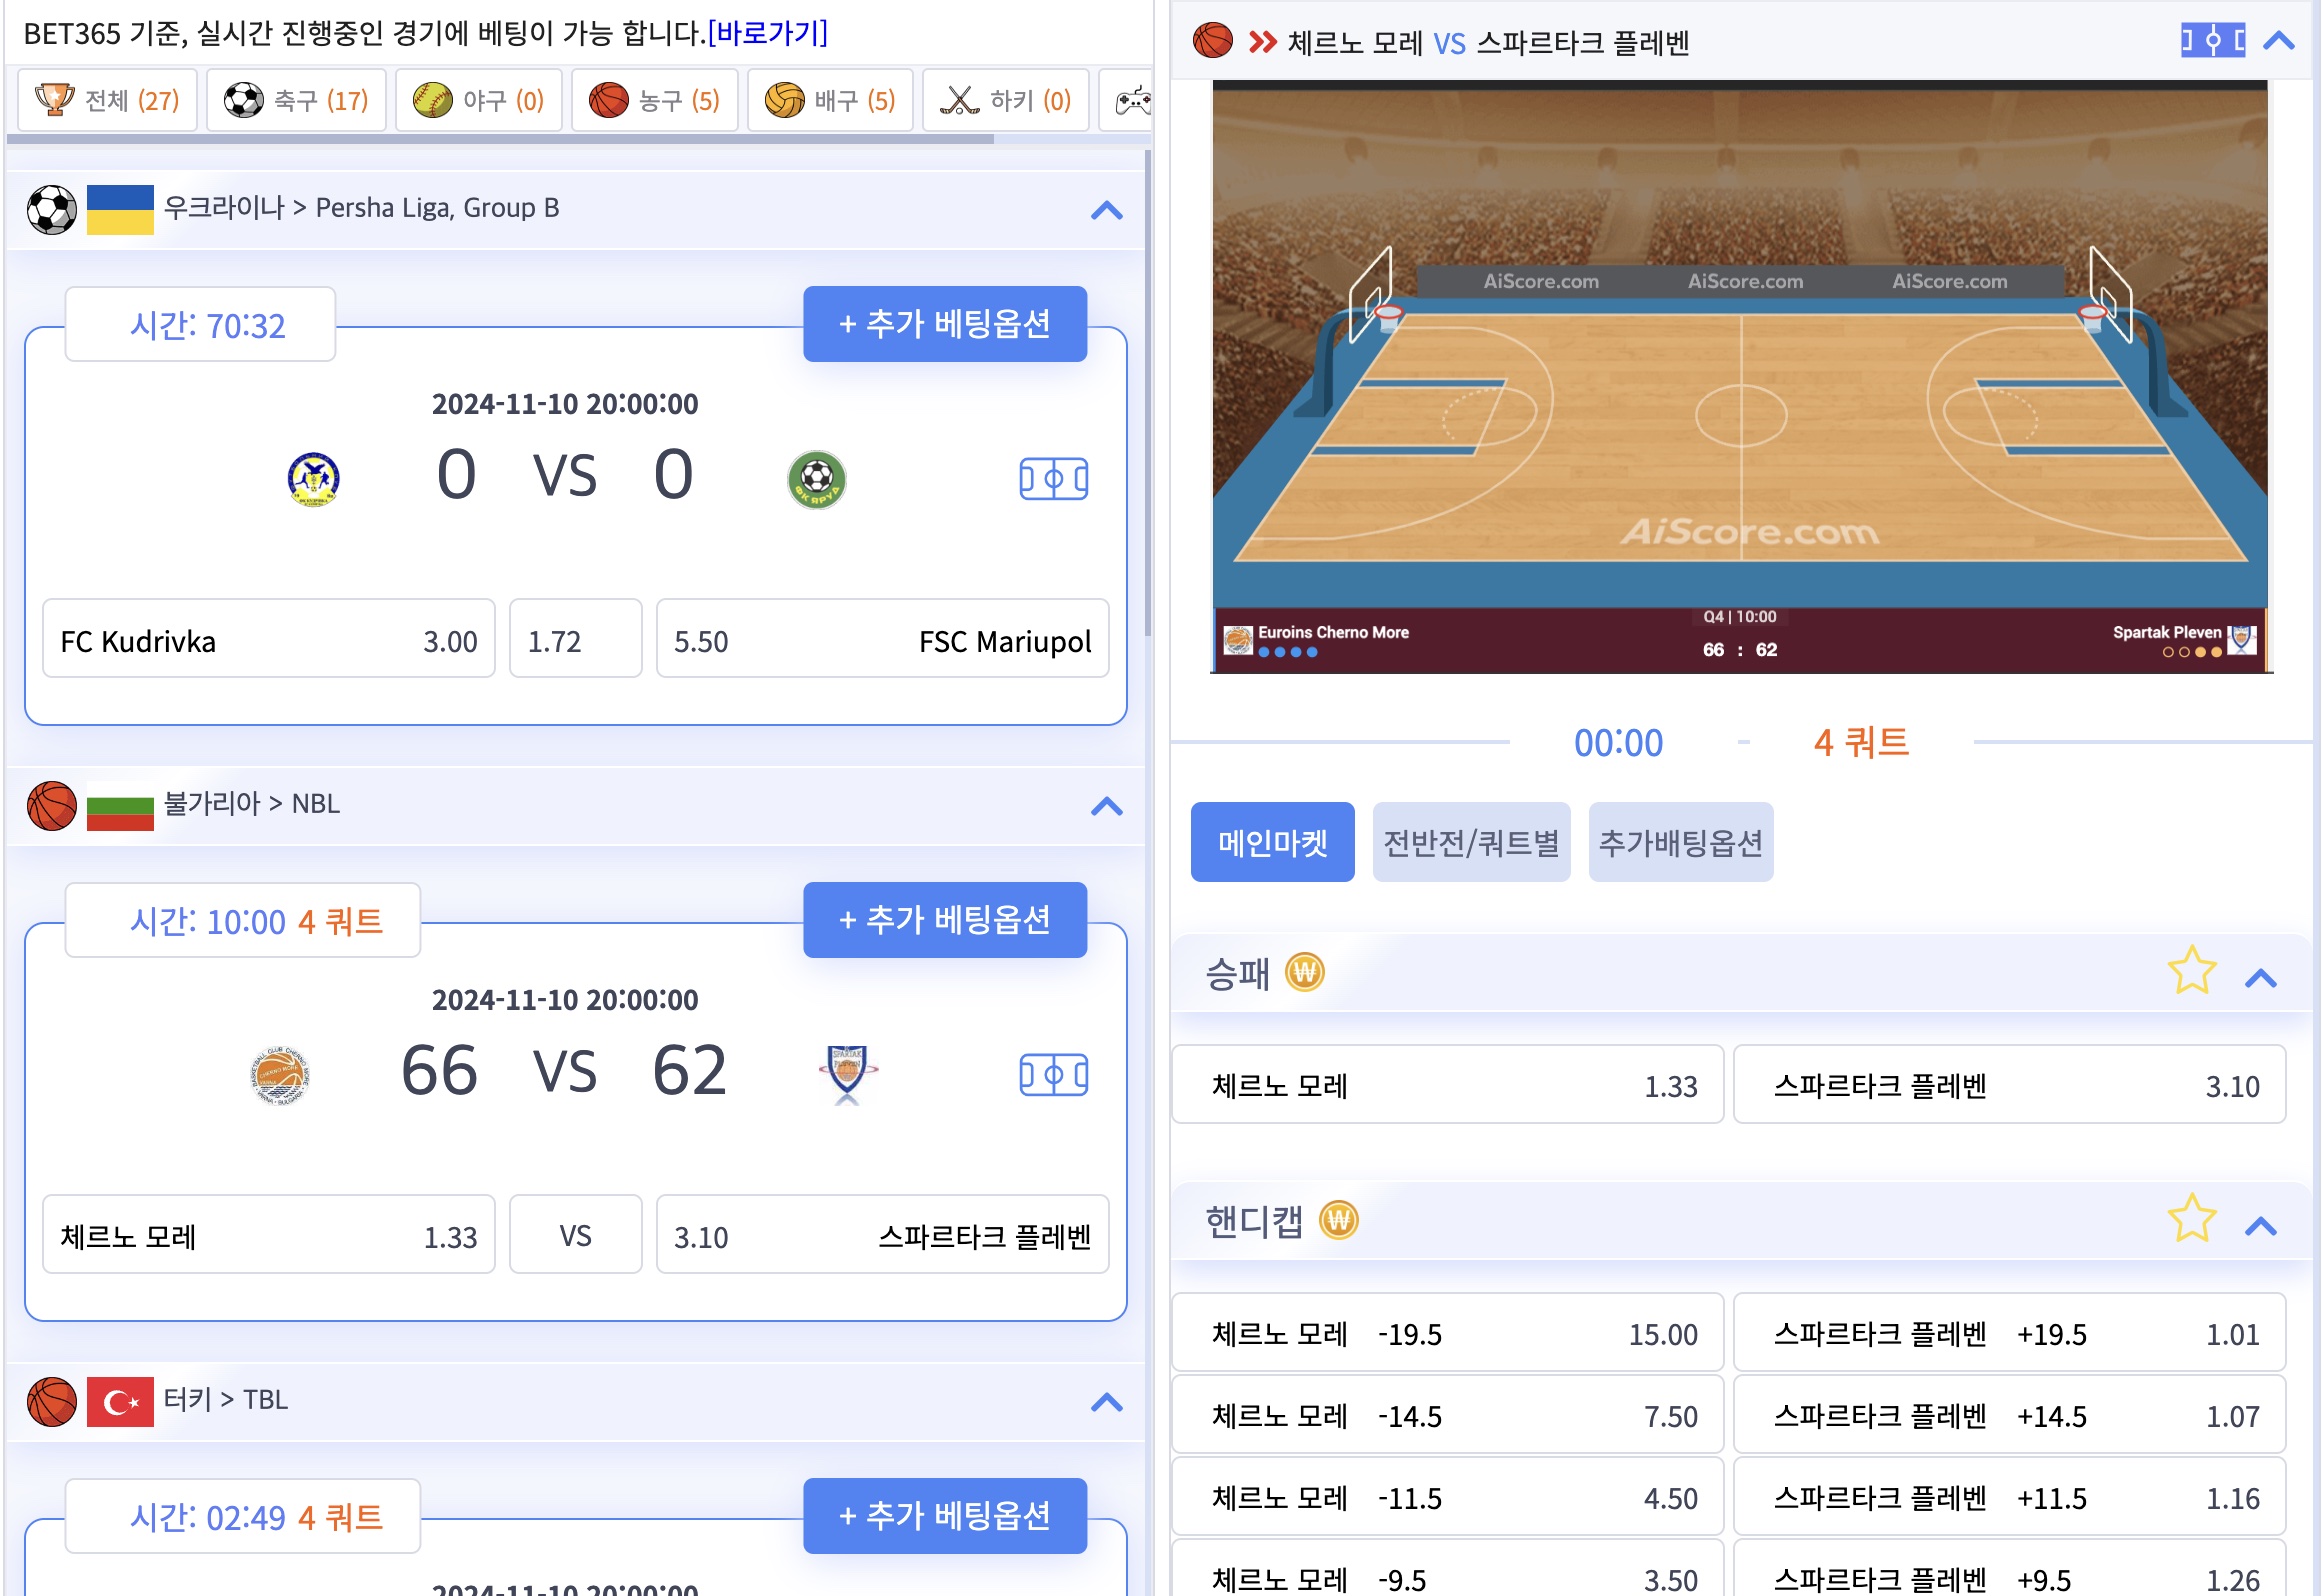Switch to 전반전/쿼트별 market tab
The image size is (2322, 1596).
(x=1470, y=843)
